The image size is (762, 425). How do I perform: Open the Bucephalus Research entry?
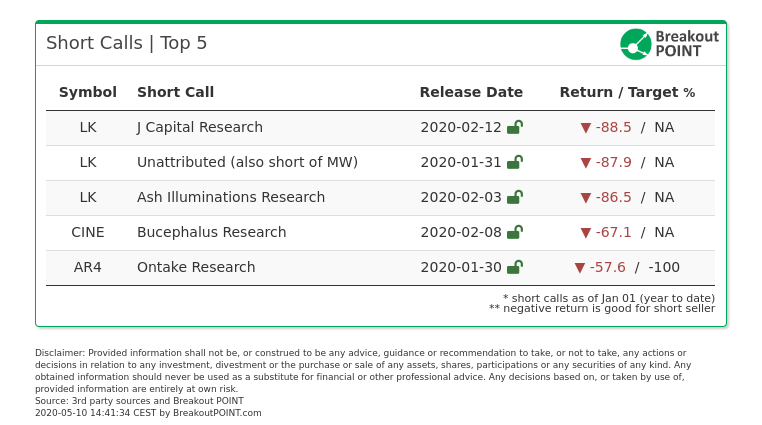[211, 232]
